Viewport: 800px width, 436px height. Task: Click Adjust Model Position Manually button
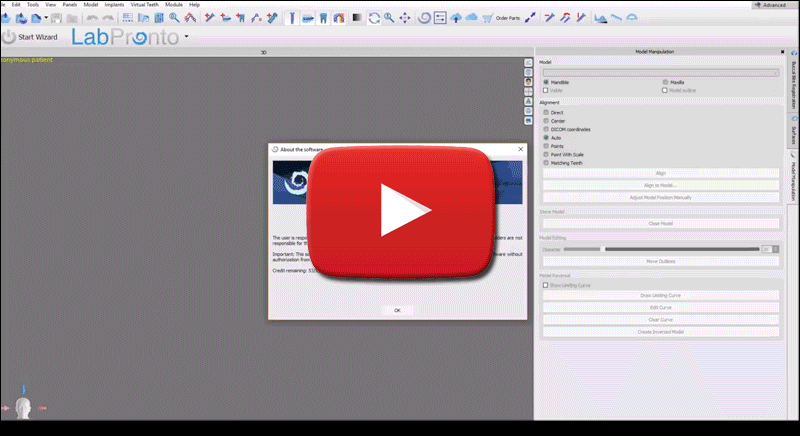tap(661, 197)
